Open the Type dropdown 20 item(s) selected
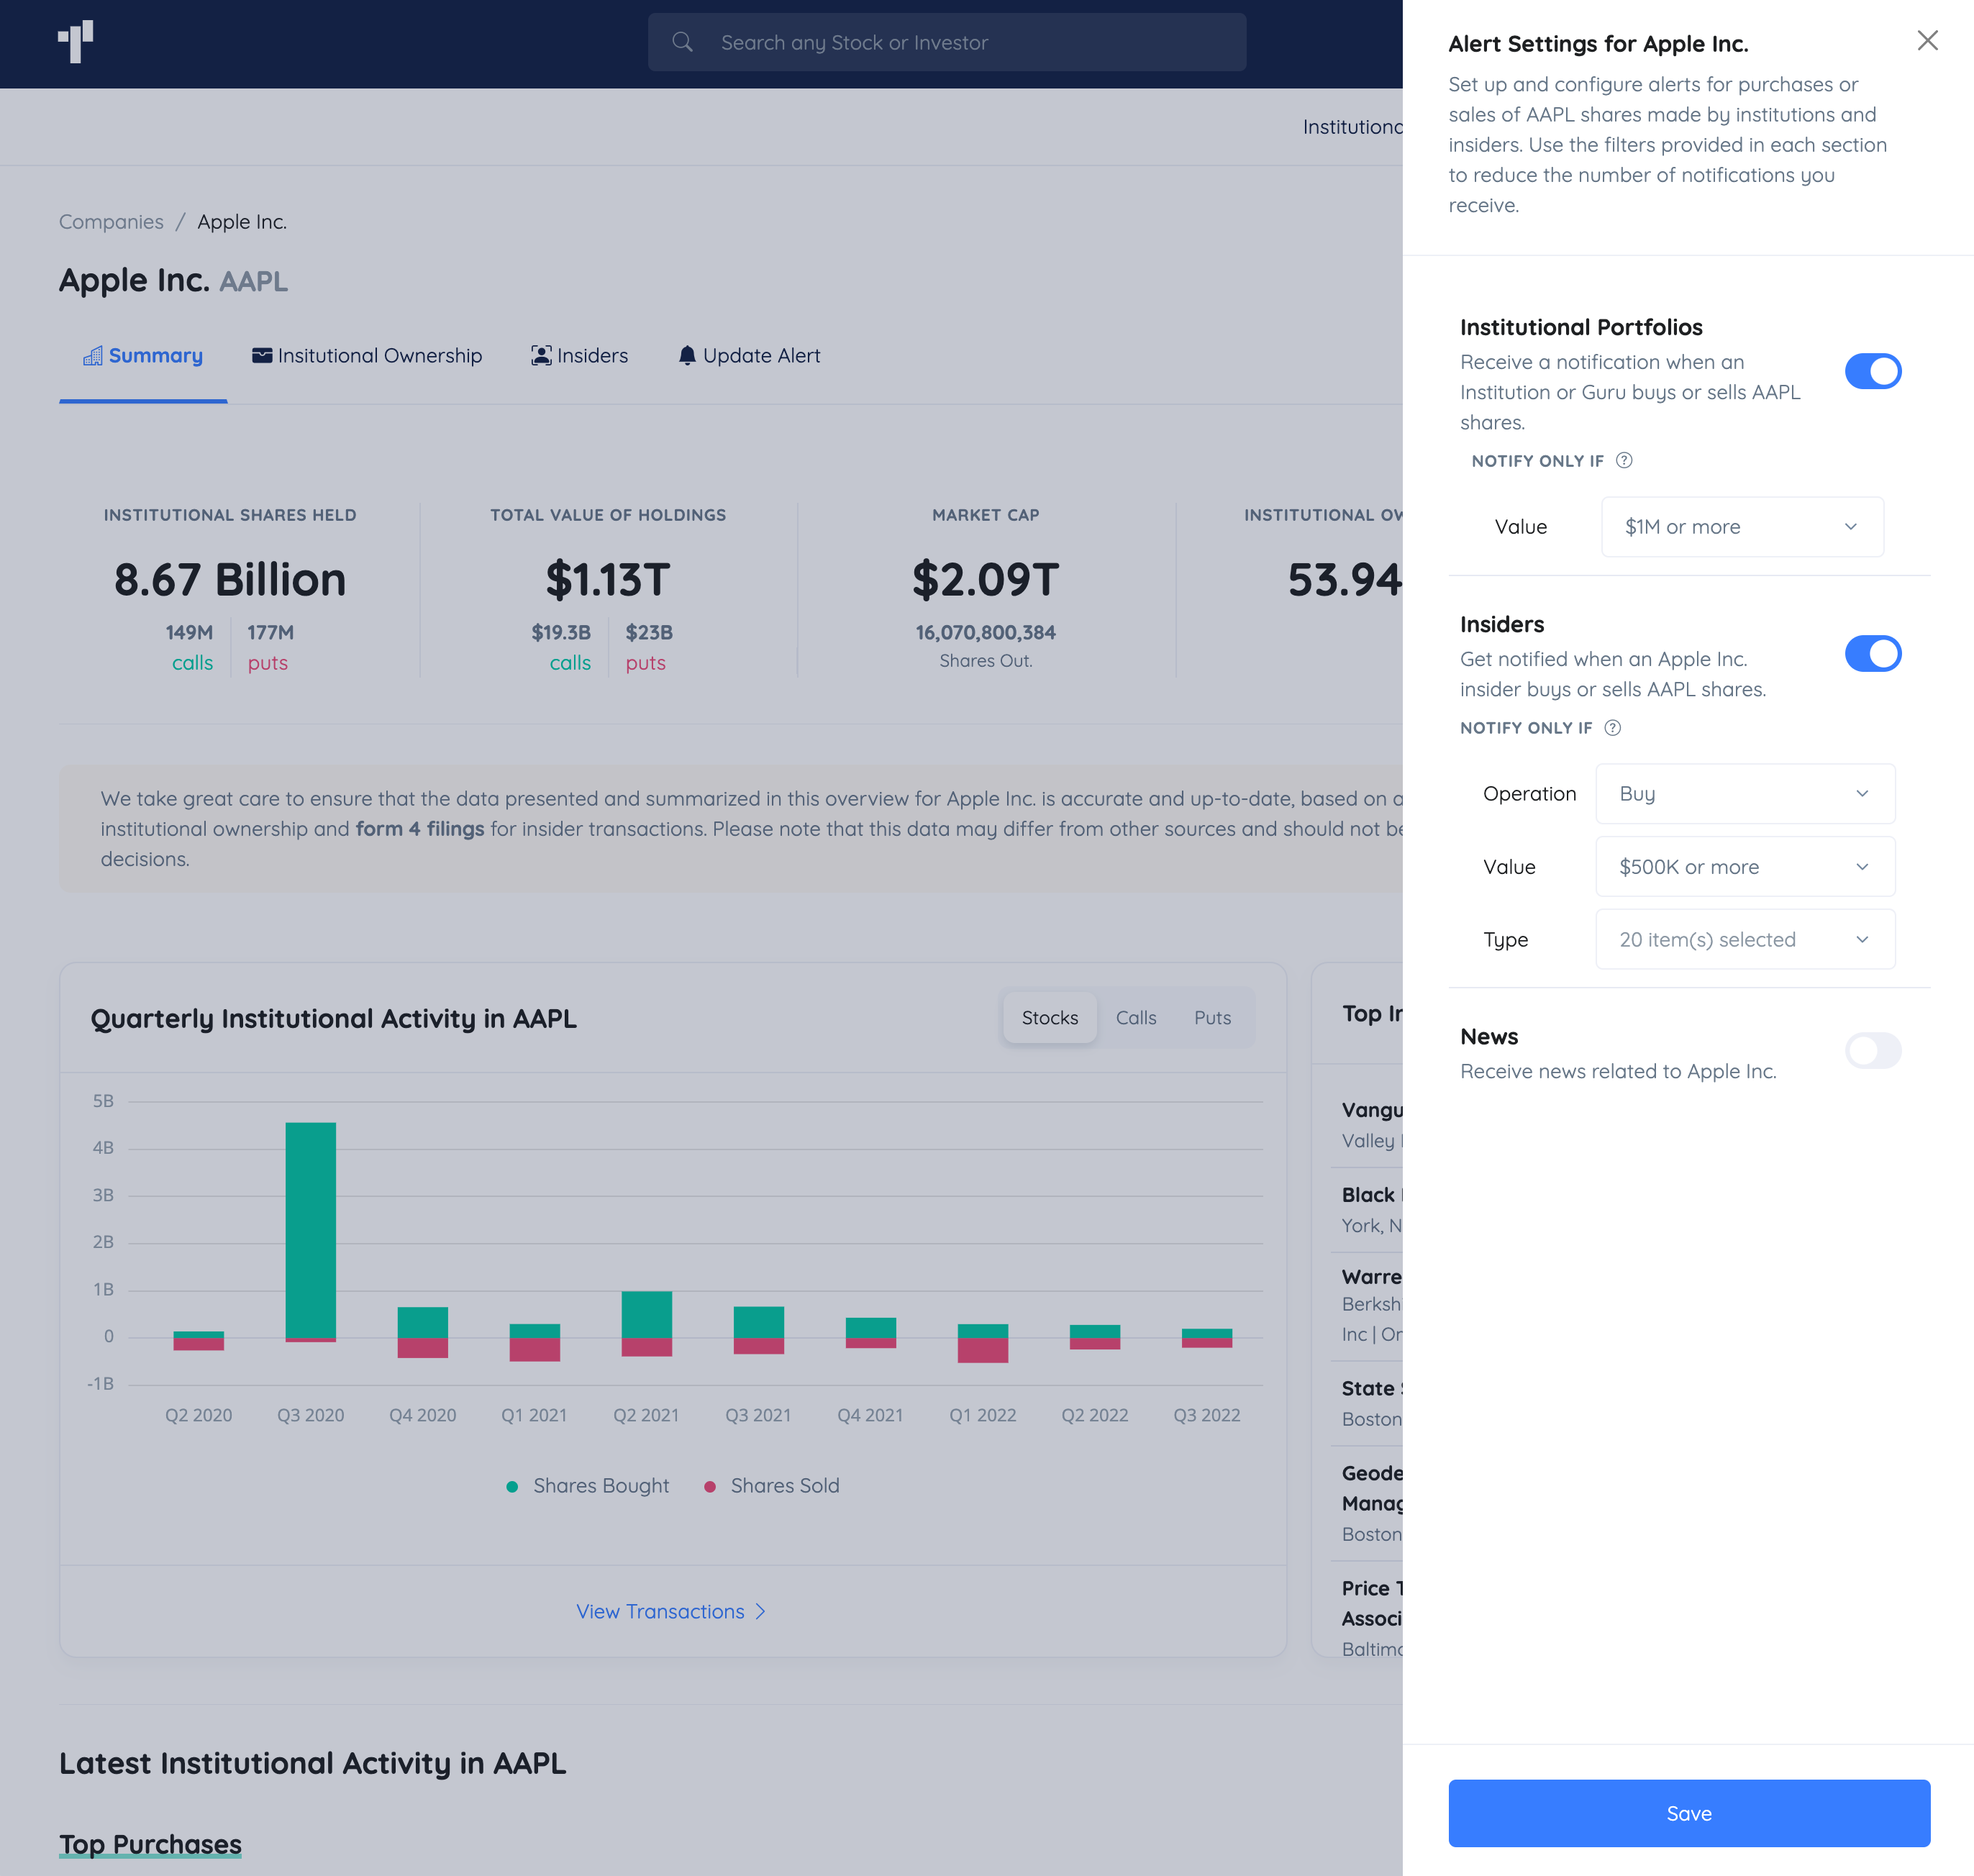Viewport: 1974px width, 1876px height. pos(1745,940)
